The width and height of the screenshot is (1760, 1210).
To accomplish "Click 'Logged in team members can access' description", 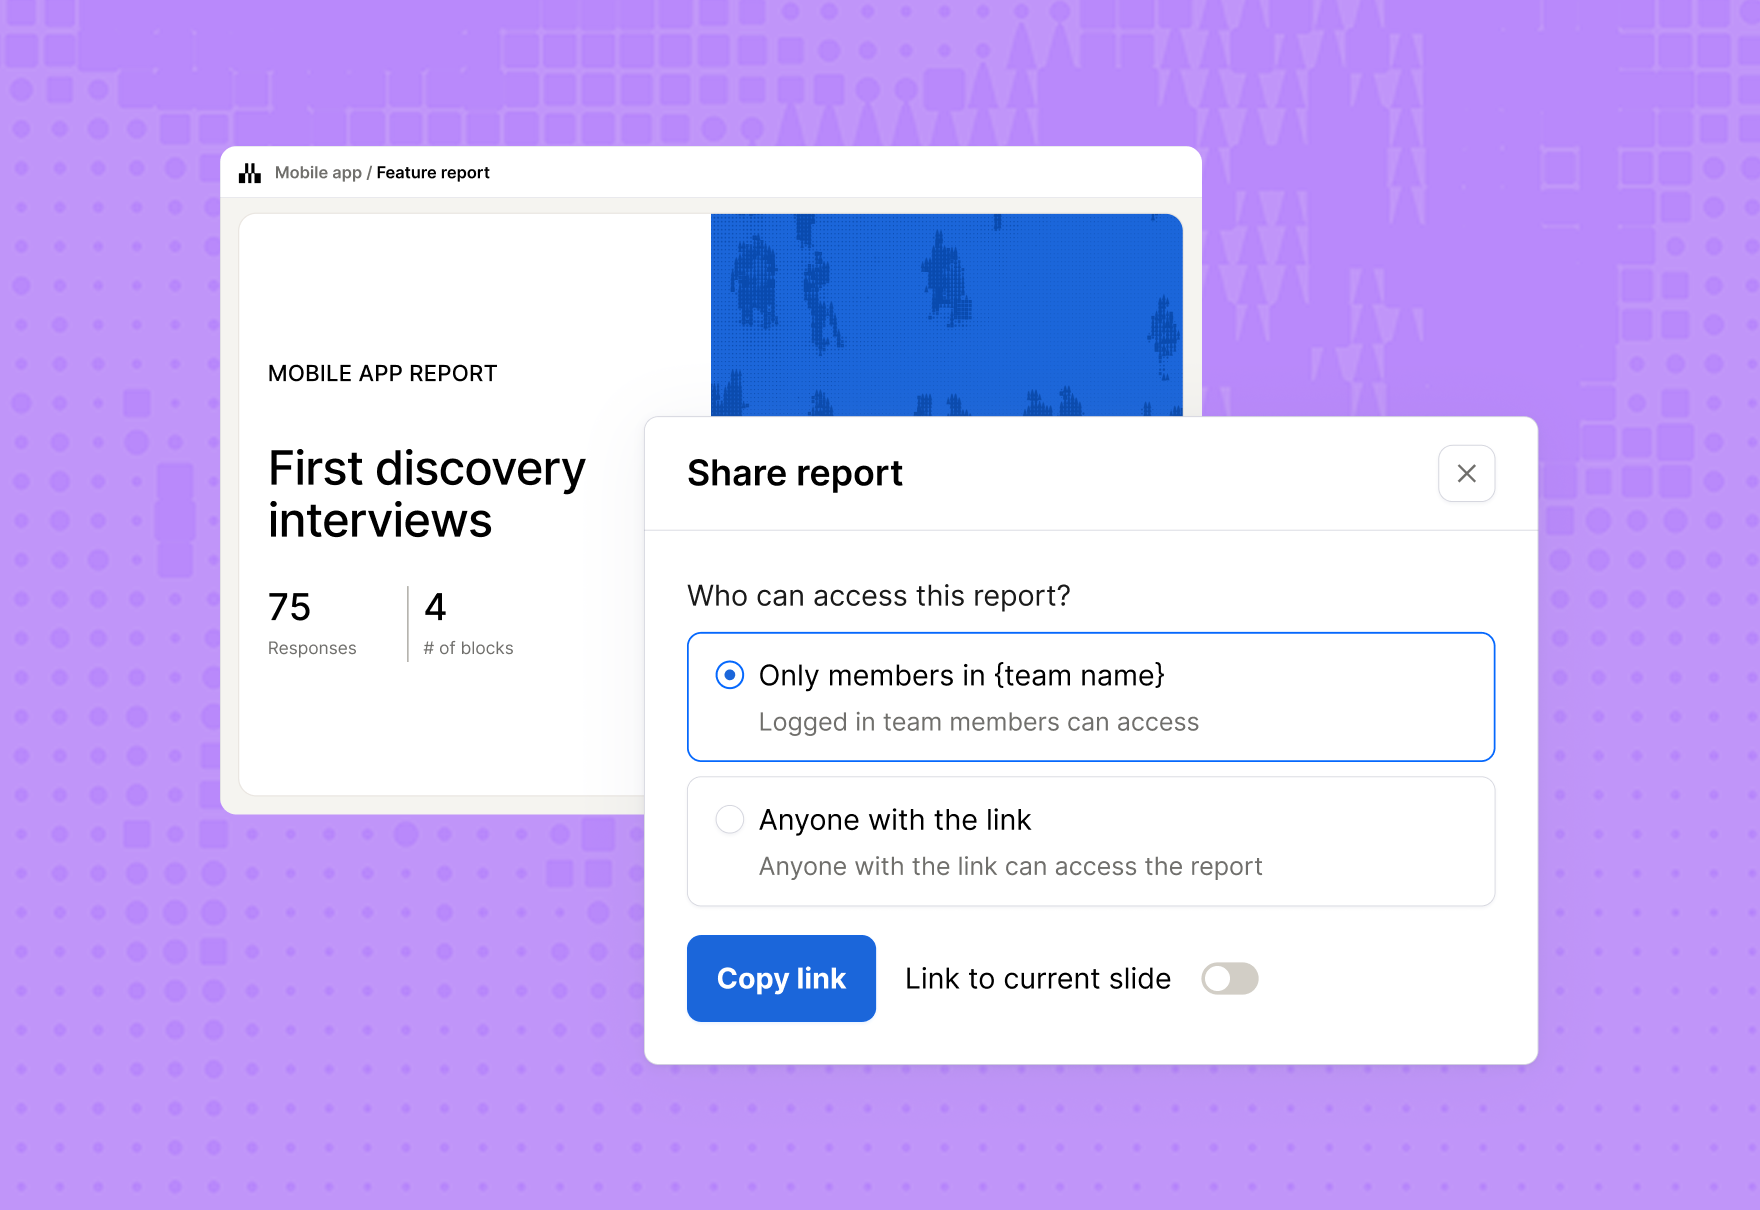I will [979, 722].
